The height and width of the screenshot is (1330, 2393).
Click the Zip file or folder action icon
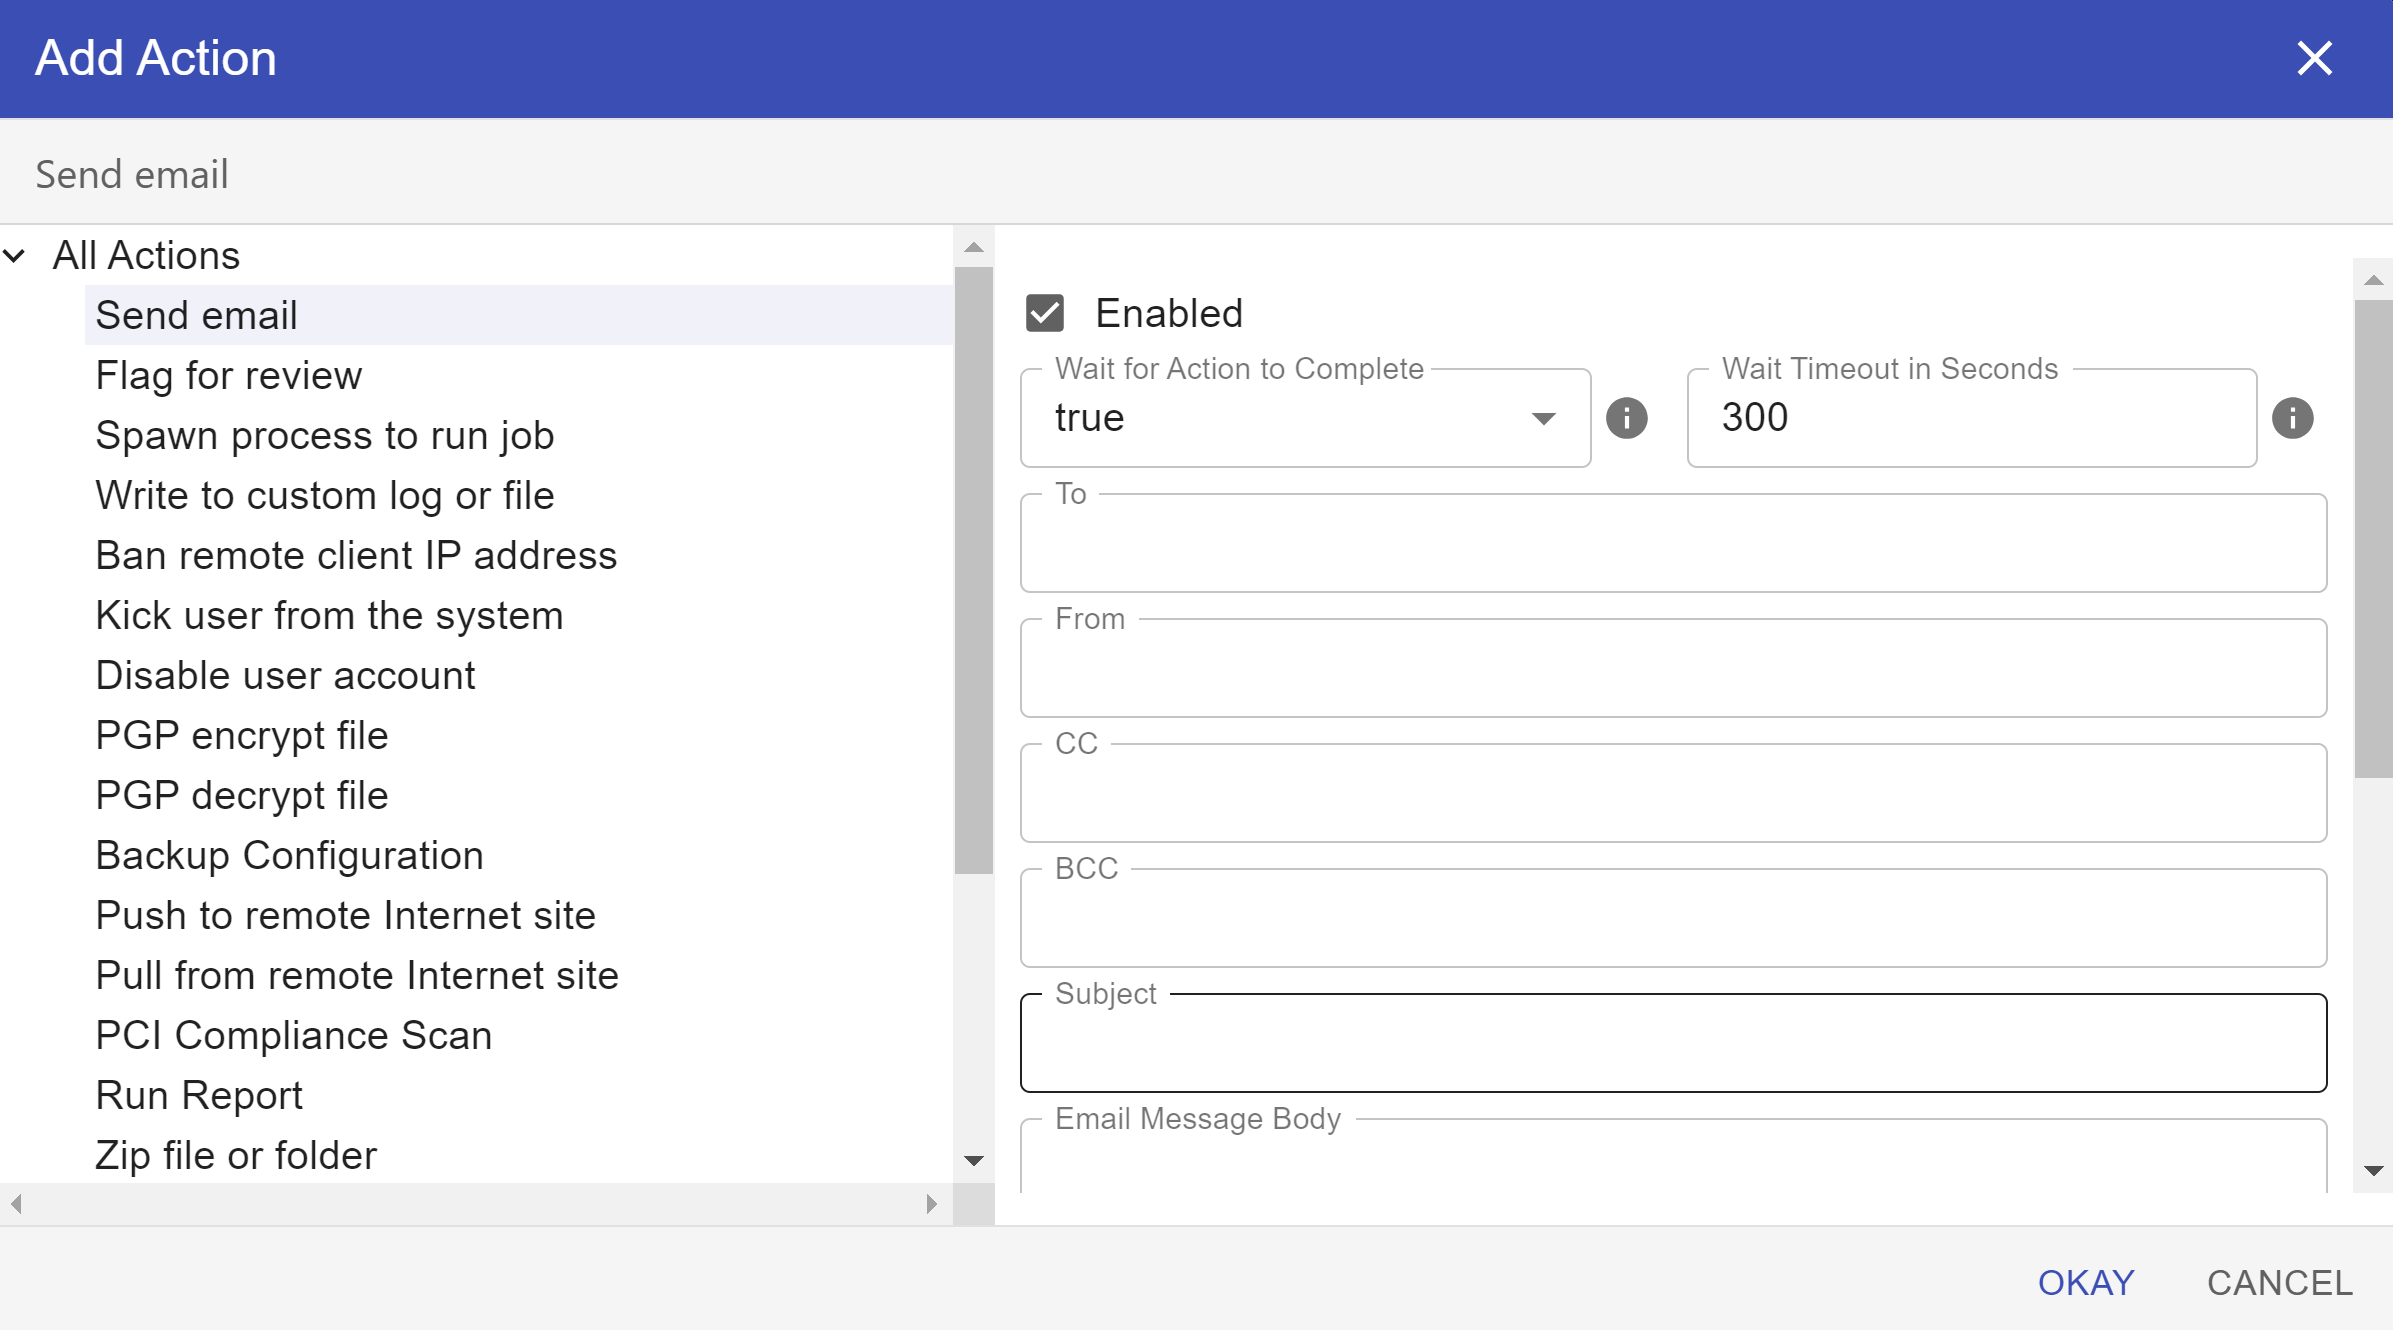coord(234,1155)
